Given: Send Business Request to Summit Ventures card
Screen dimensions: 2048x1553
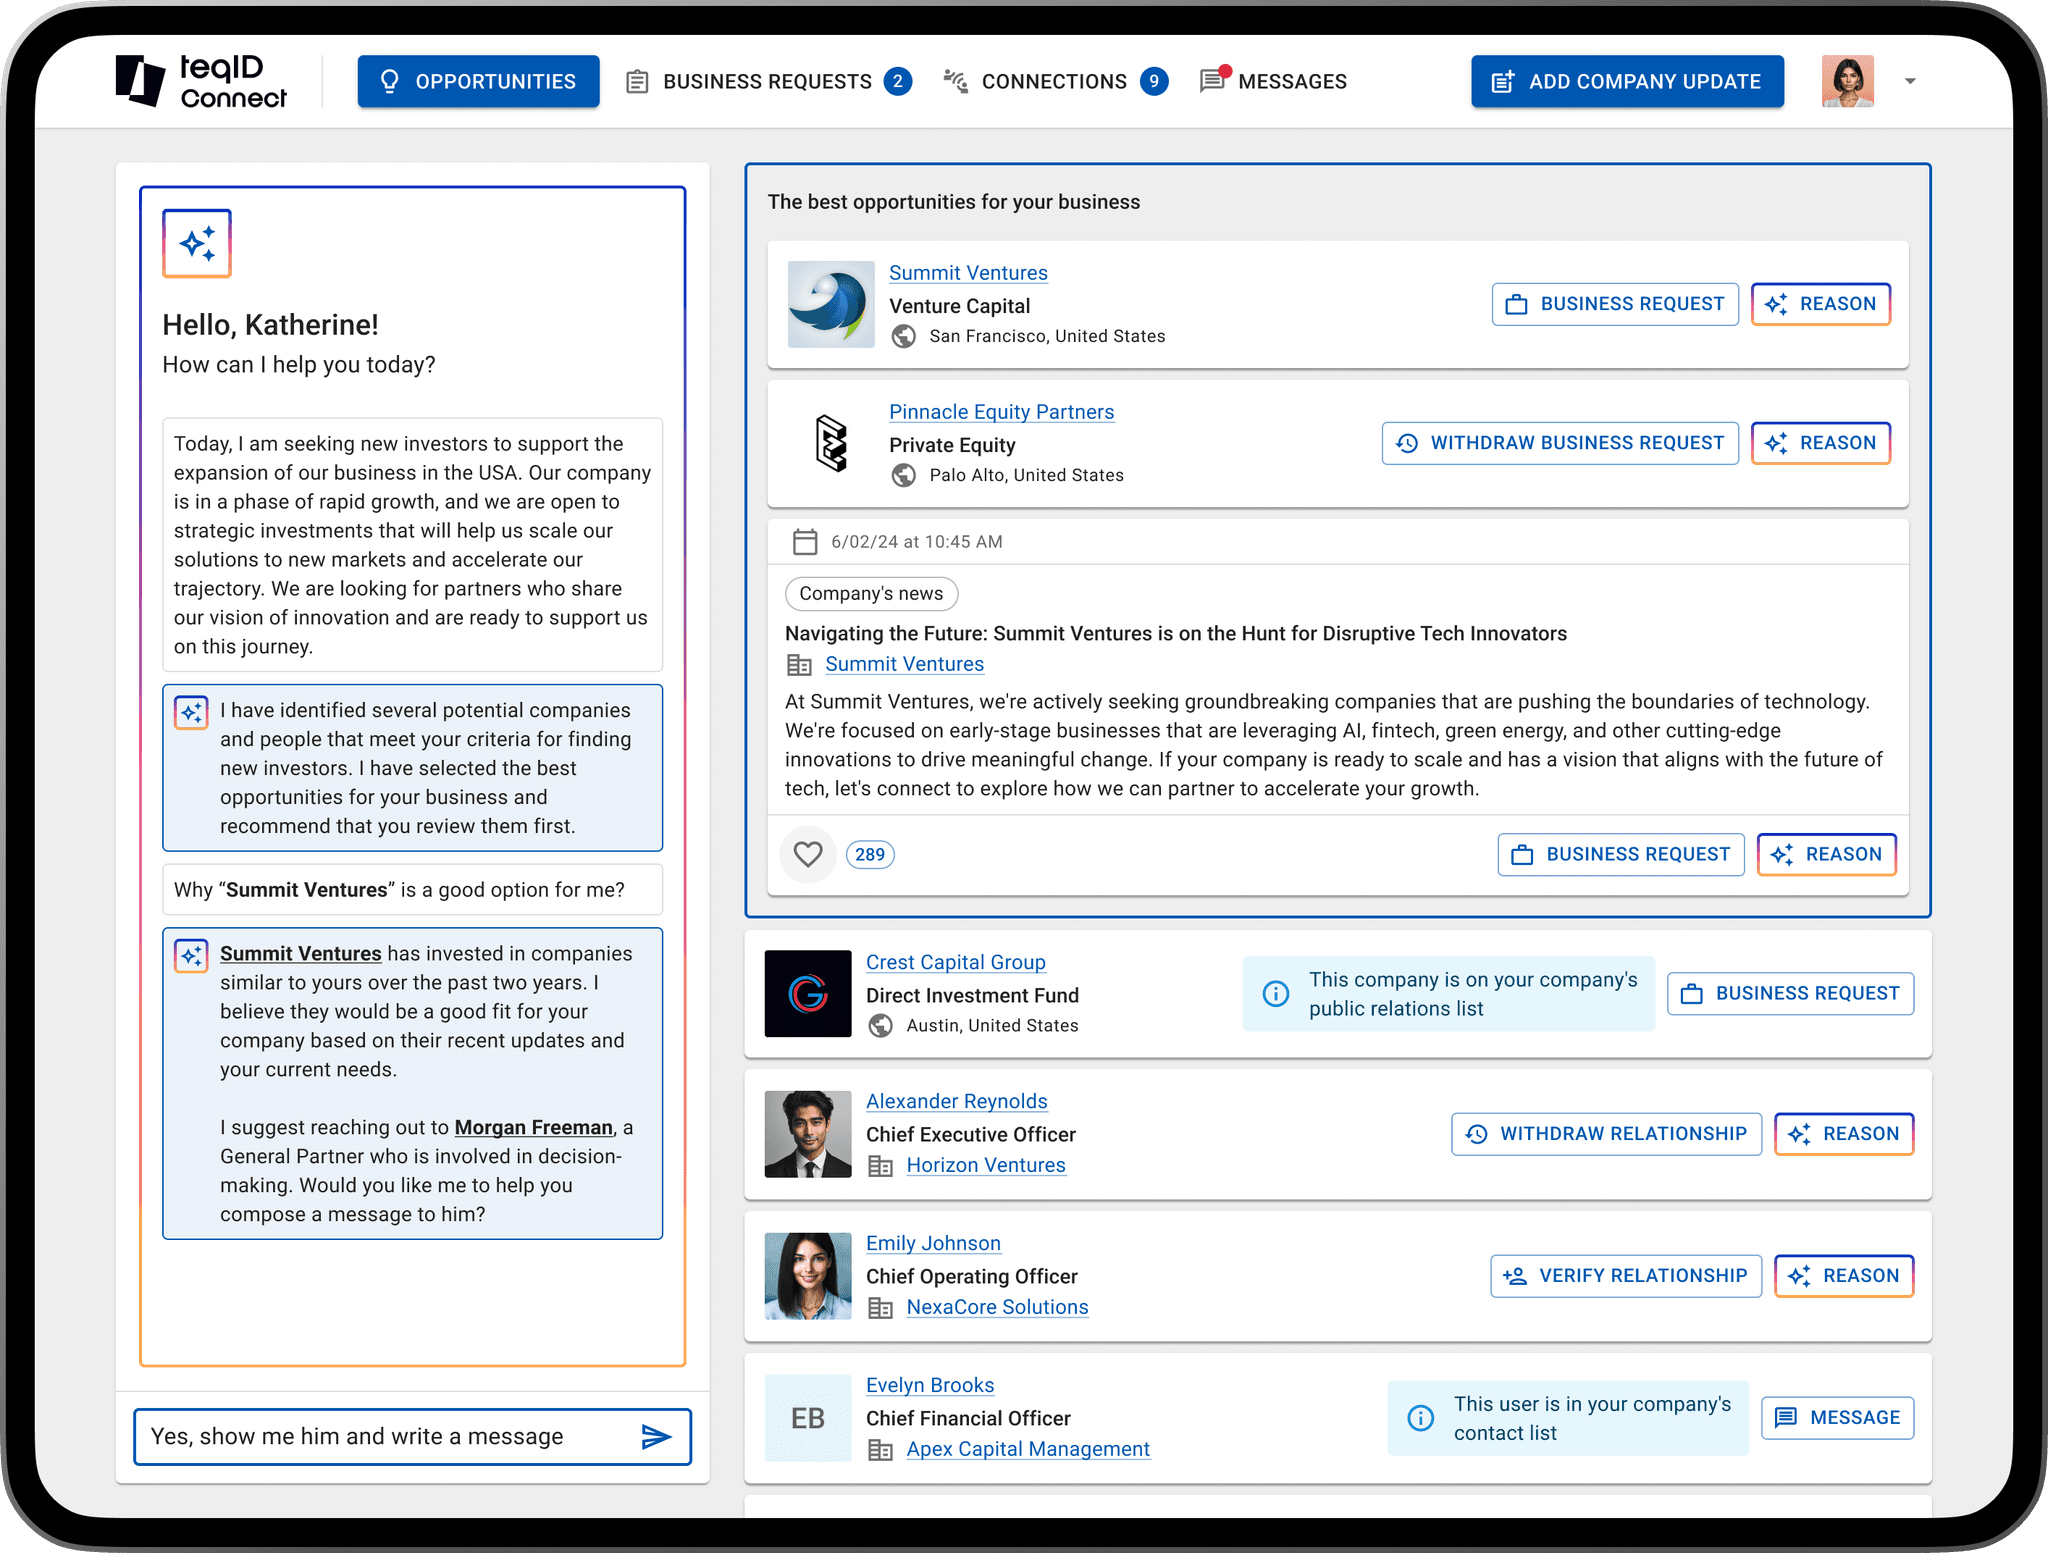Looking at the screenshot, I should (1615, 304).
